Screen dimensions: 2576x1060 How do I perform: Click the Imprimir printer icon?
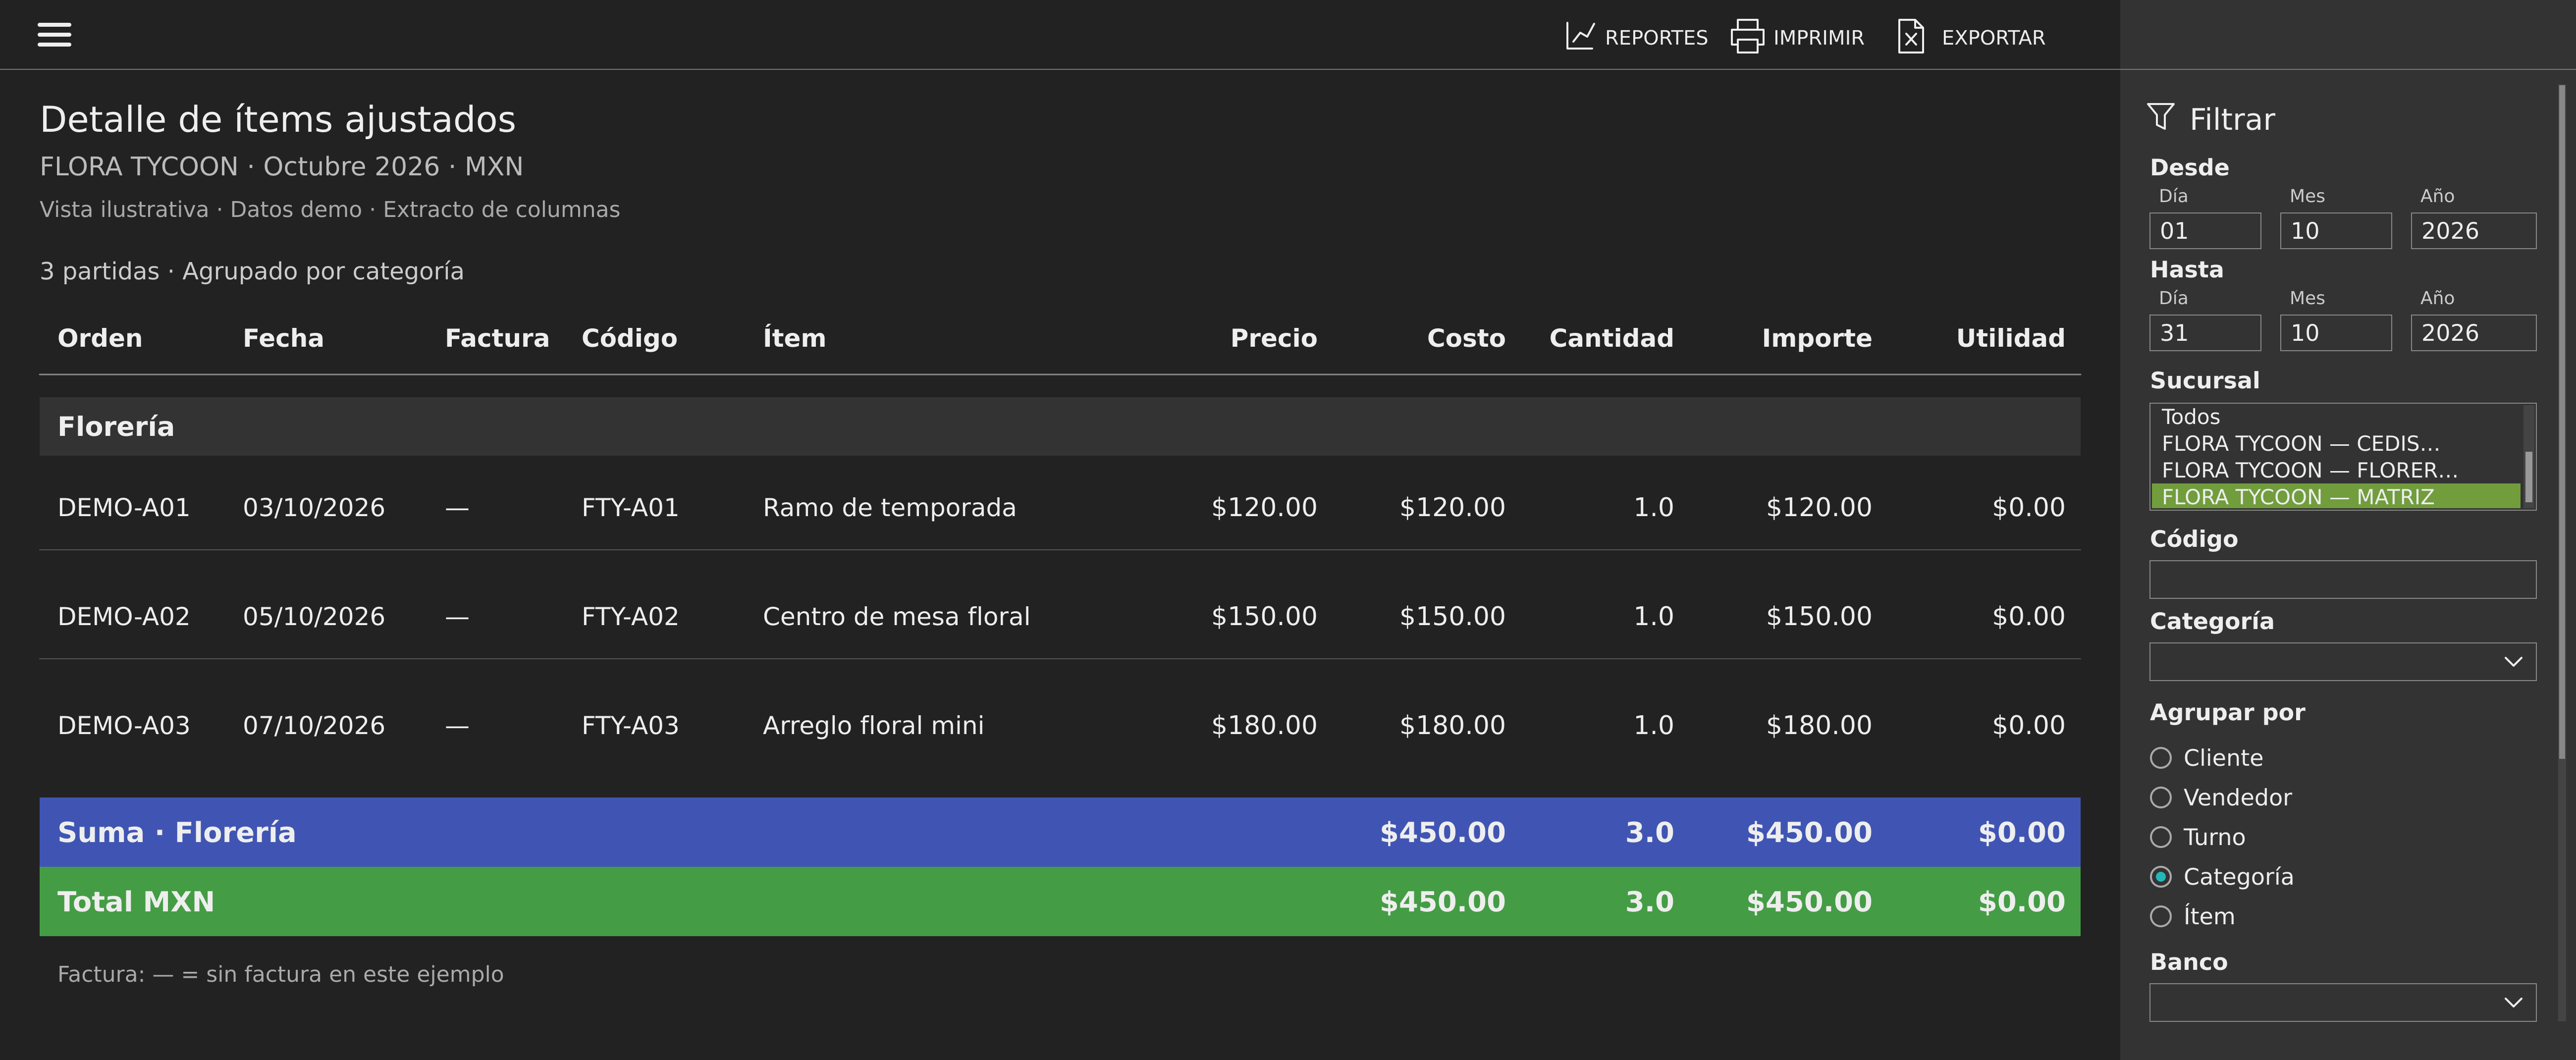[x=1746, y=36]
